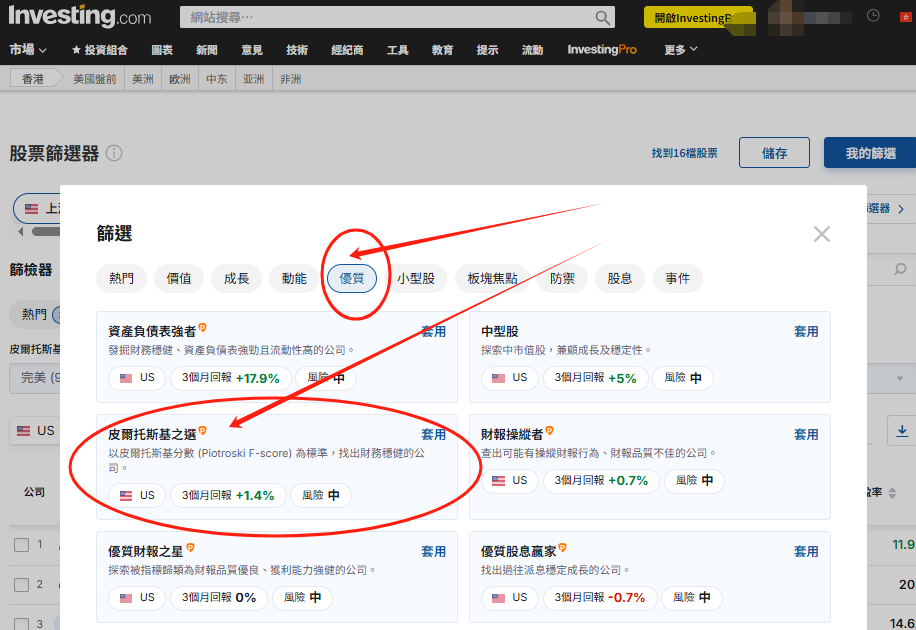Tick the checkbox for row 3
Screen dimensions: 916x630
pos(22,624)
